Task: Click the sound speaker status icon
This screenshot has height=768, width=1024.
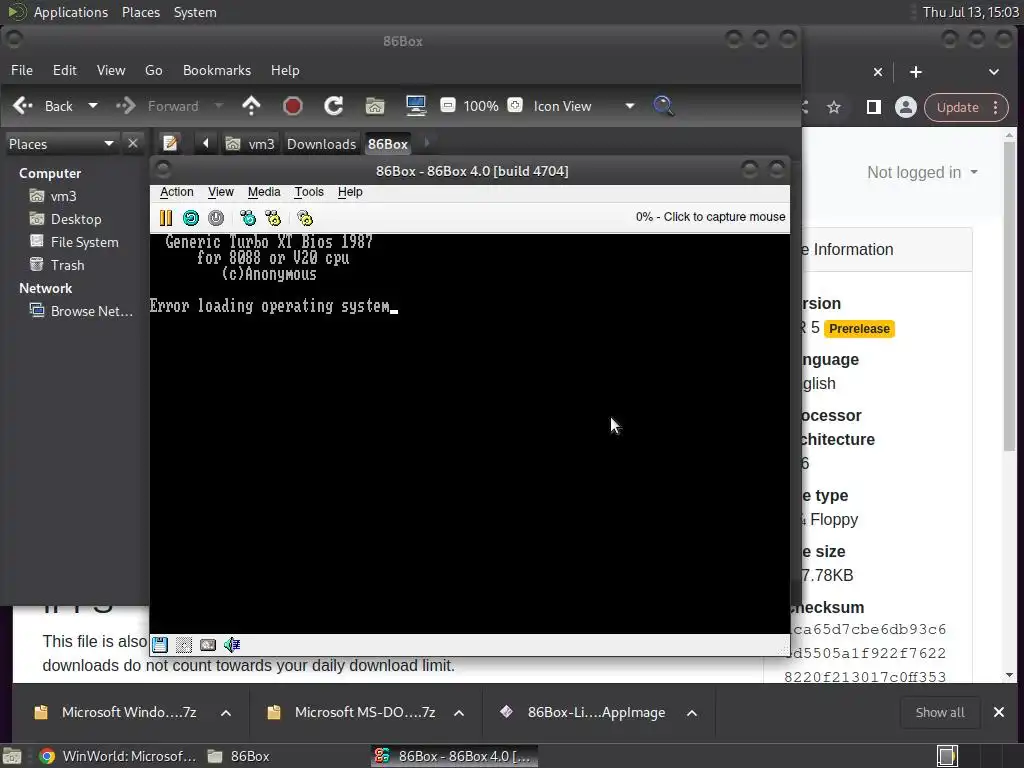Action: (x=232, y=645)
